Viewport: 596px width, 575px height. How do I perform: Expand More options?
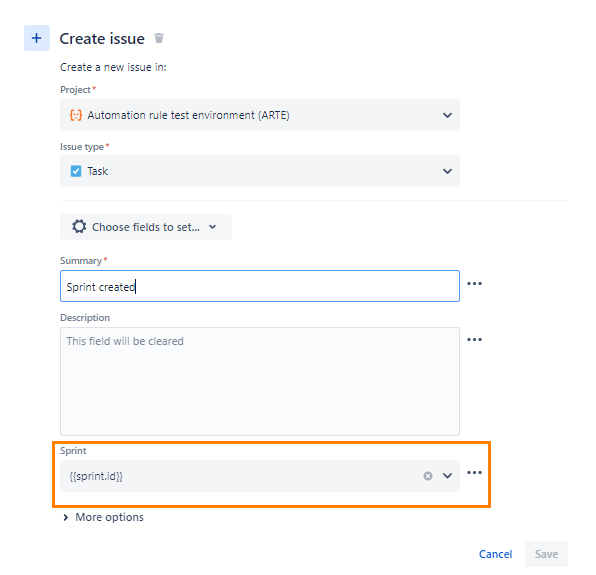[x=103, y=517]
